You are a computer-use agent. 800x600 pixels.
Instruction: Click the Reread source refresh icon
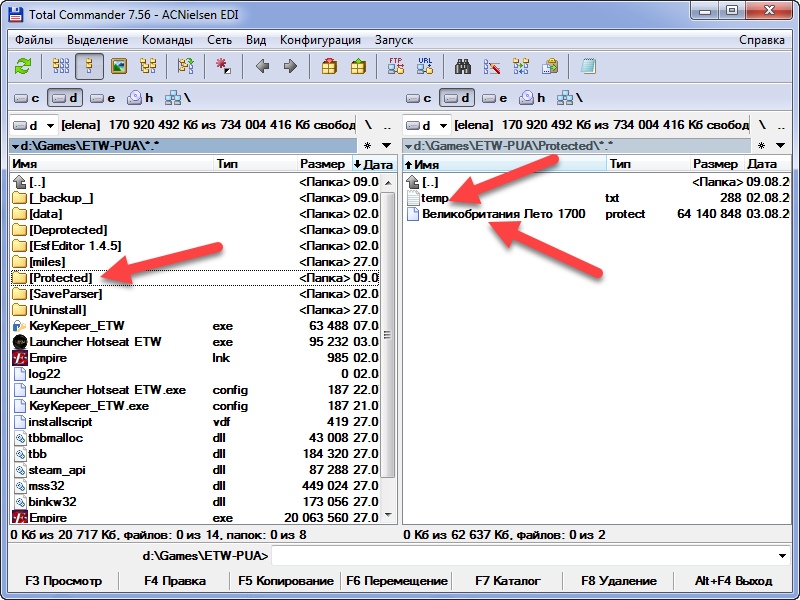(x=23, y=66)
